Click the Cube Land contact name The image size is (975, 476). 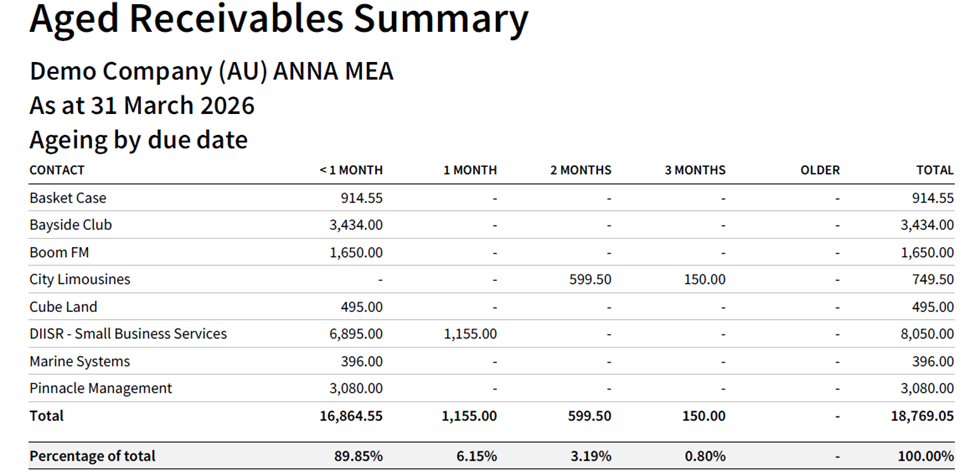pos(63,307)
